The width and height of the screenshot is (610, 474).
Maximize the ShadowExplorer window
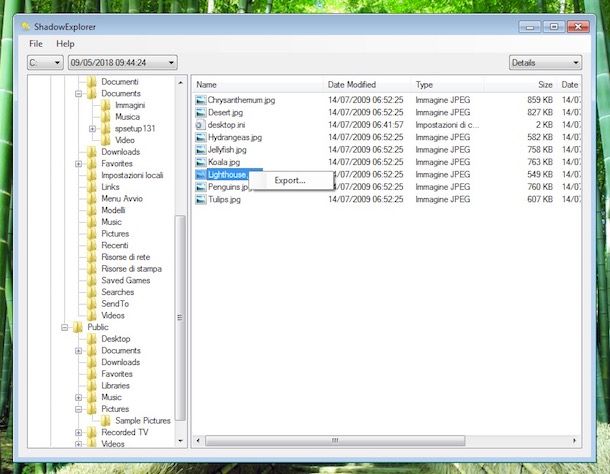pyautogui.click(x=554, y=26)
